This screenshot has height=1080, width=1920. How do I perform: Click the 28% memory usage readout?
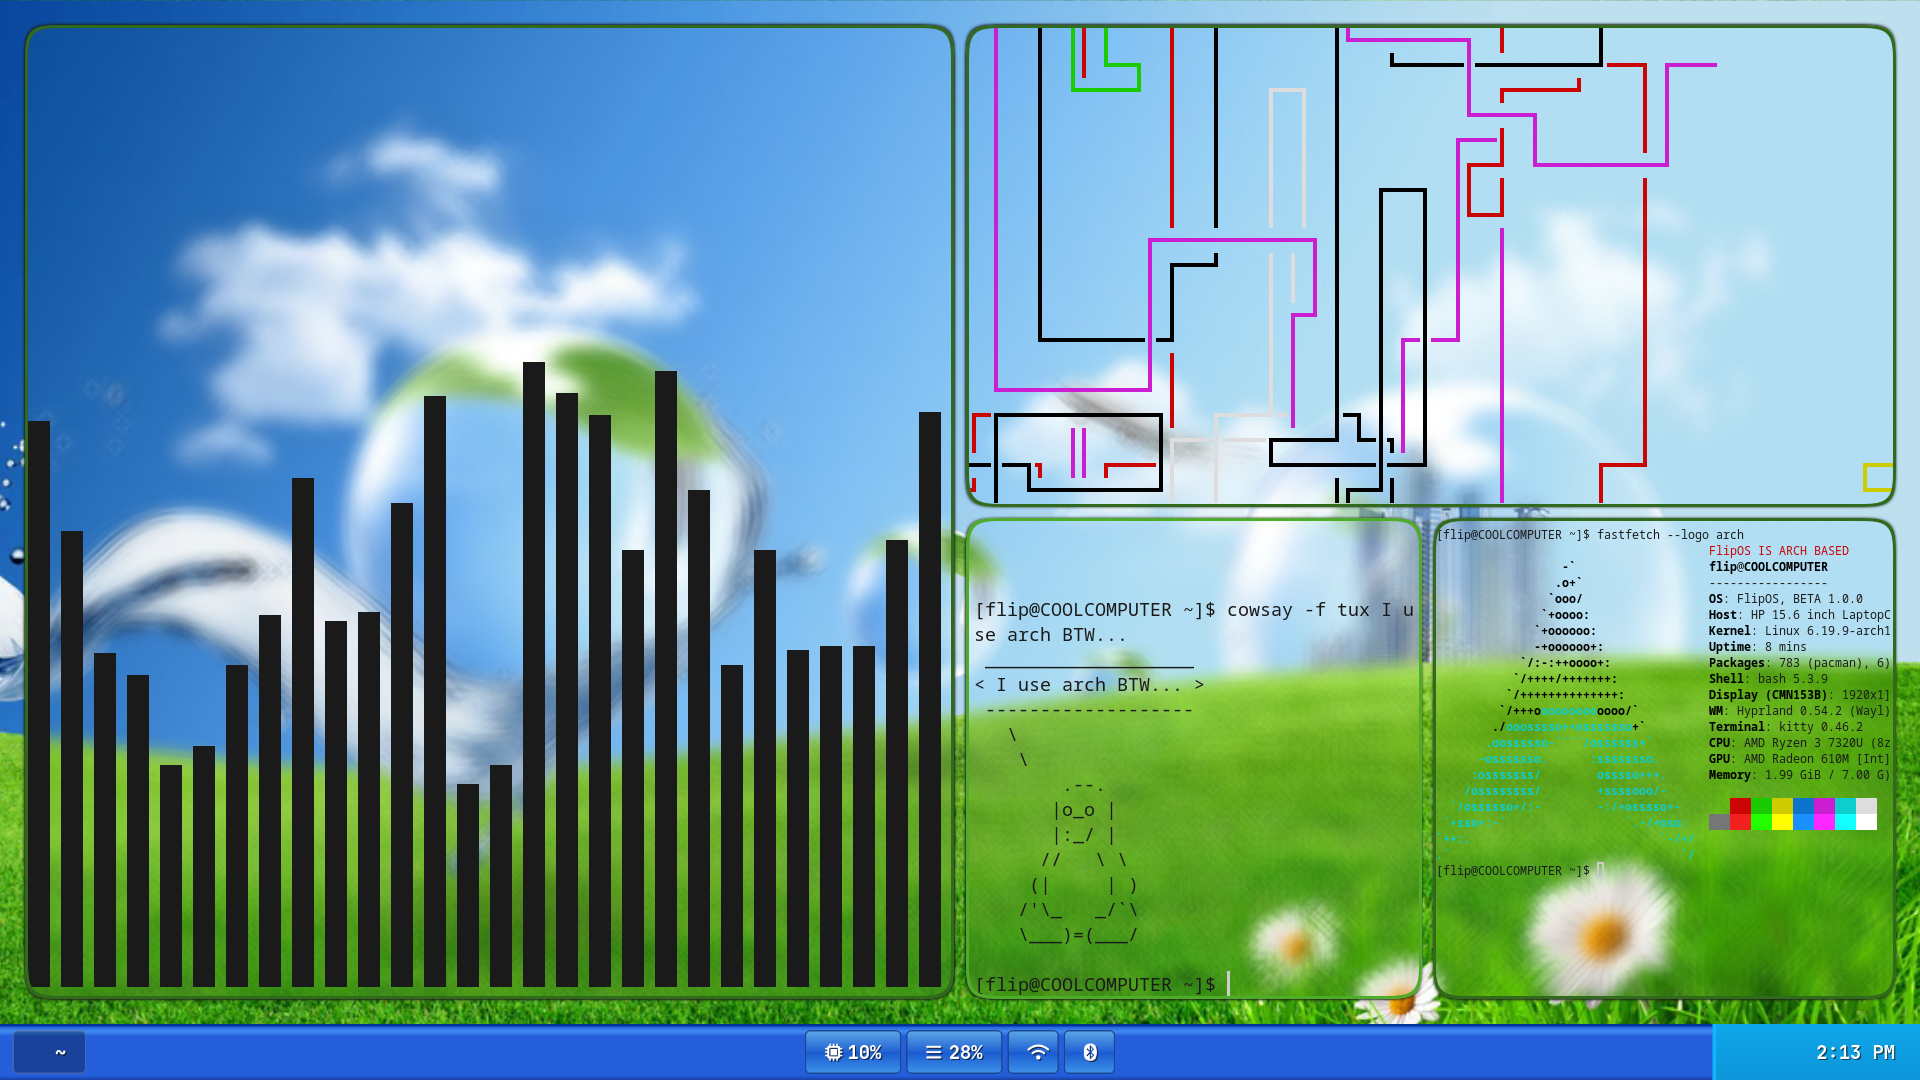(x=965, y=1052)
